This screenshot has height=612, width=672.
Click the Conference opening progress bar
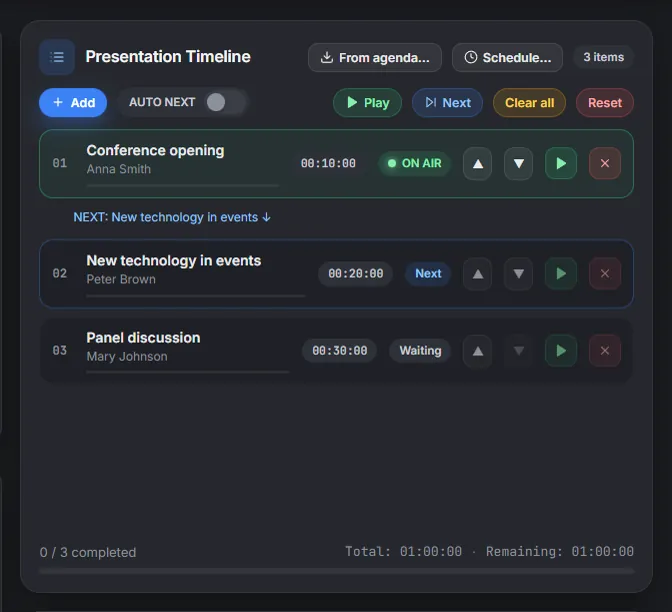183,186
